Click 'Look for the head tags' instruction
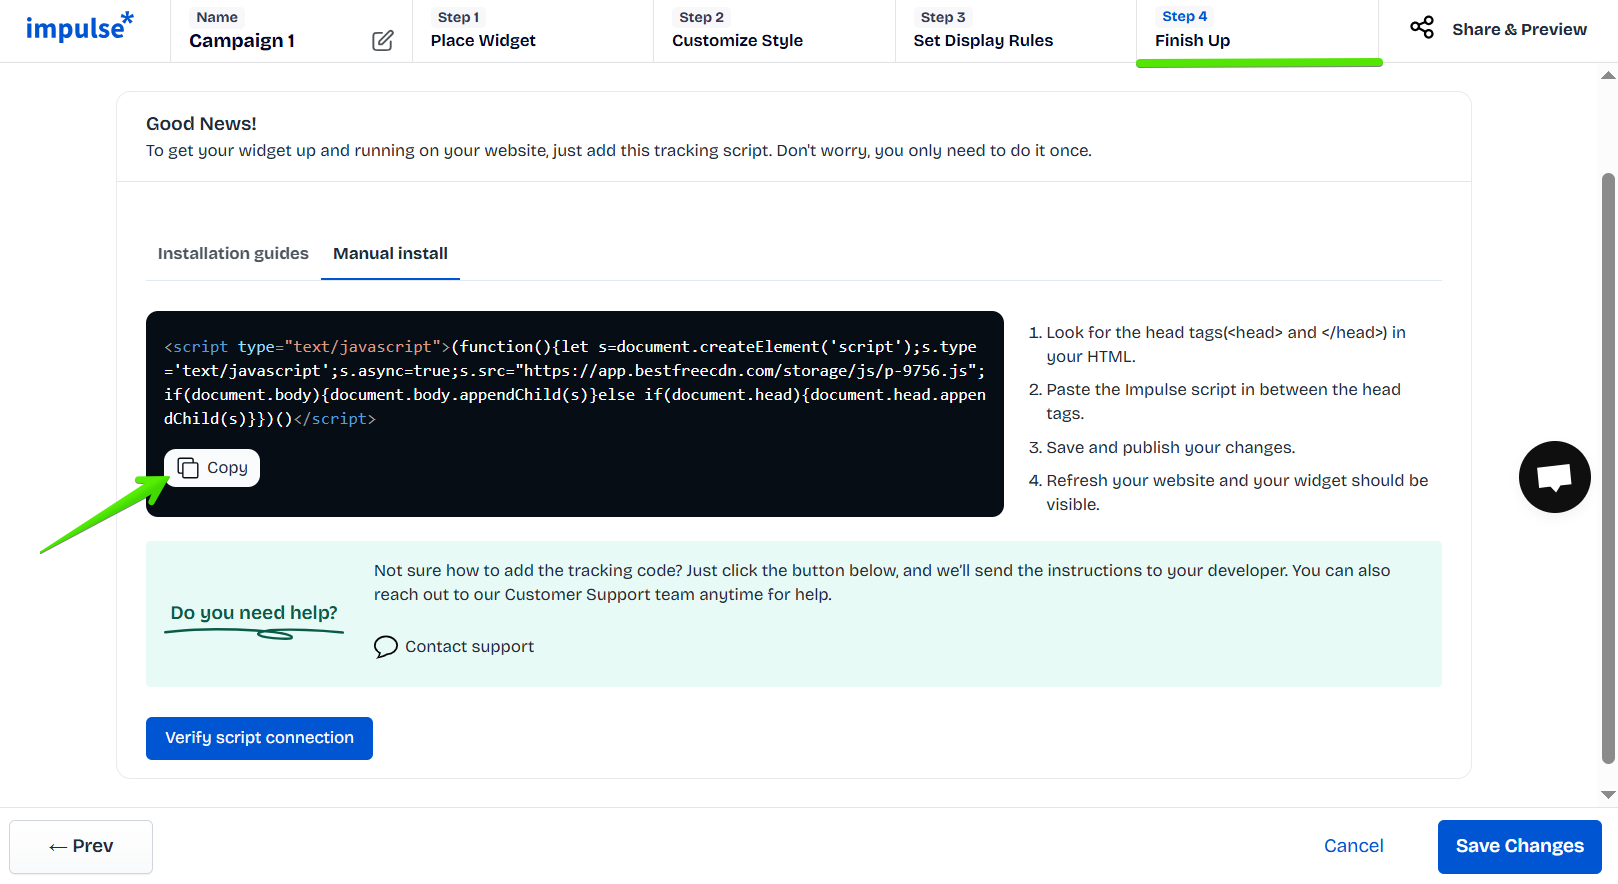 point(1226,345)
